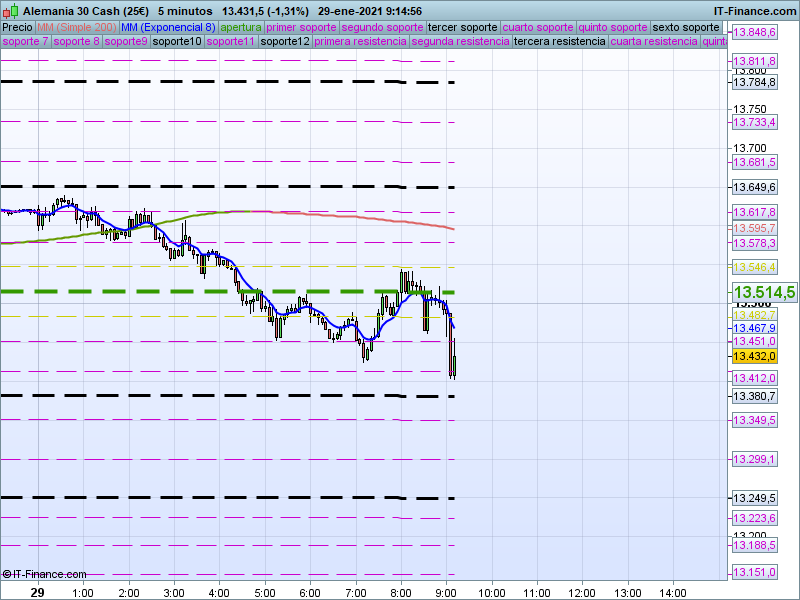This screenshot has width=800, height=600.
Task: Click the soporte10 legend label
Action: point(177,42)
